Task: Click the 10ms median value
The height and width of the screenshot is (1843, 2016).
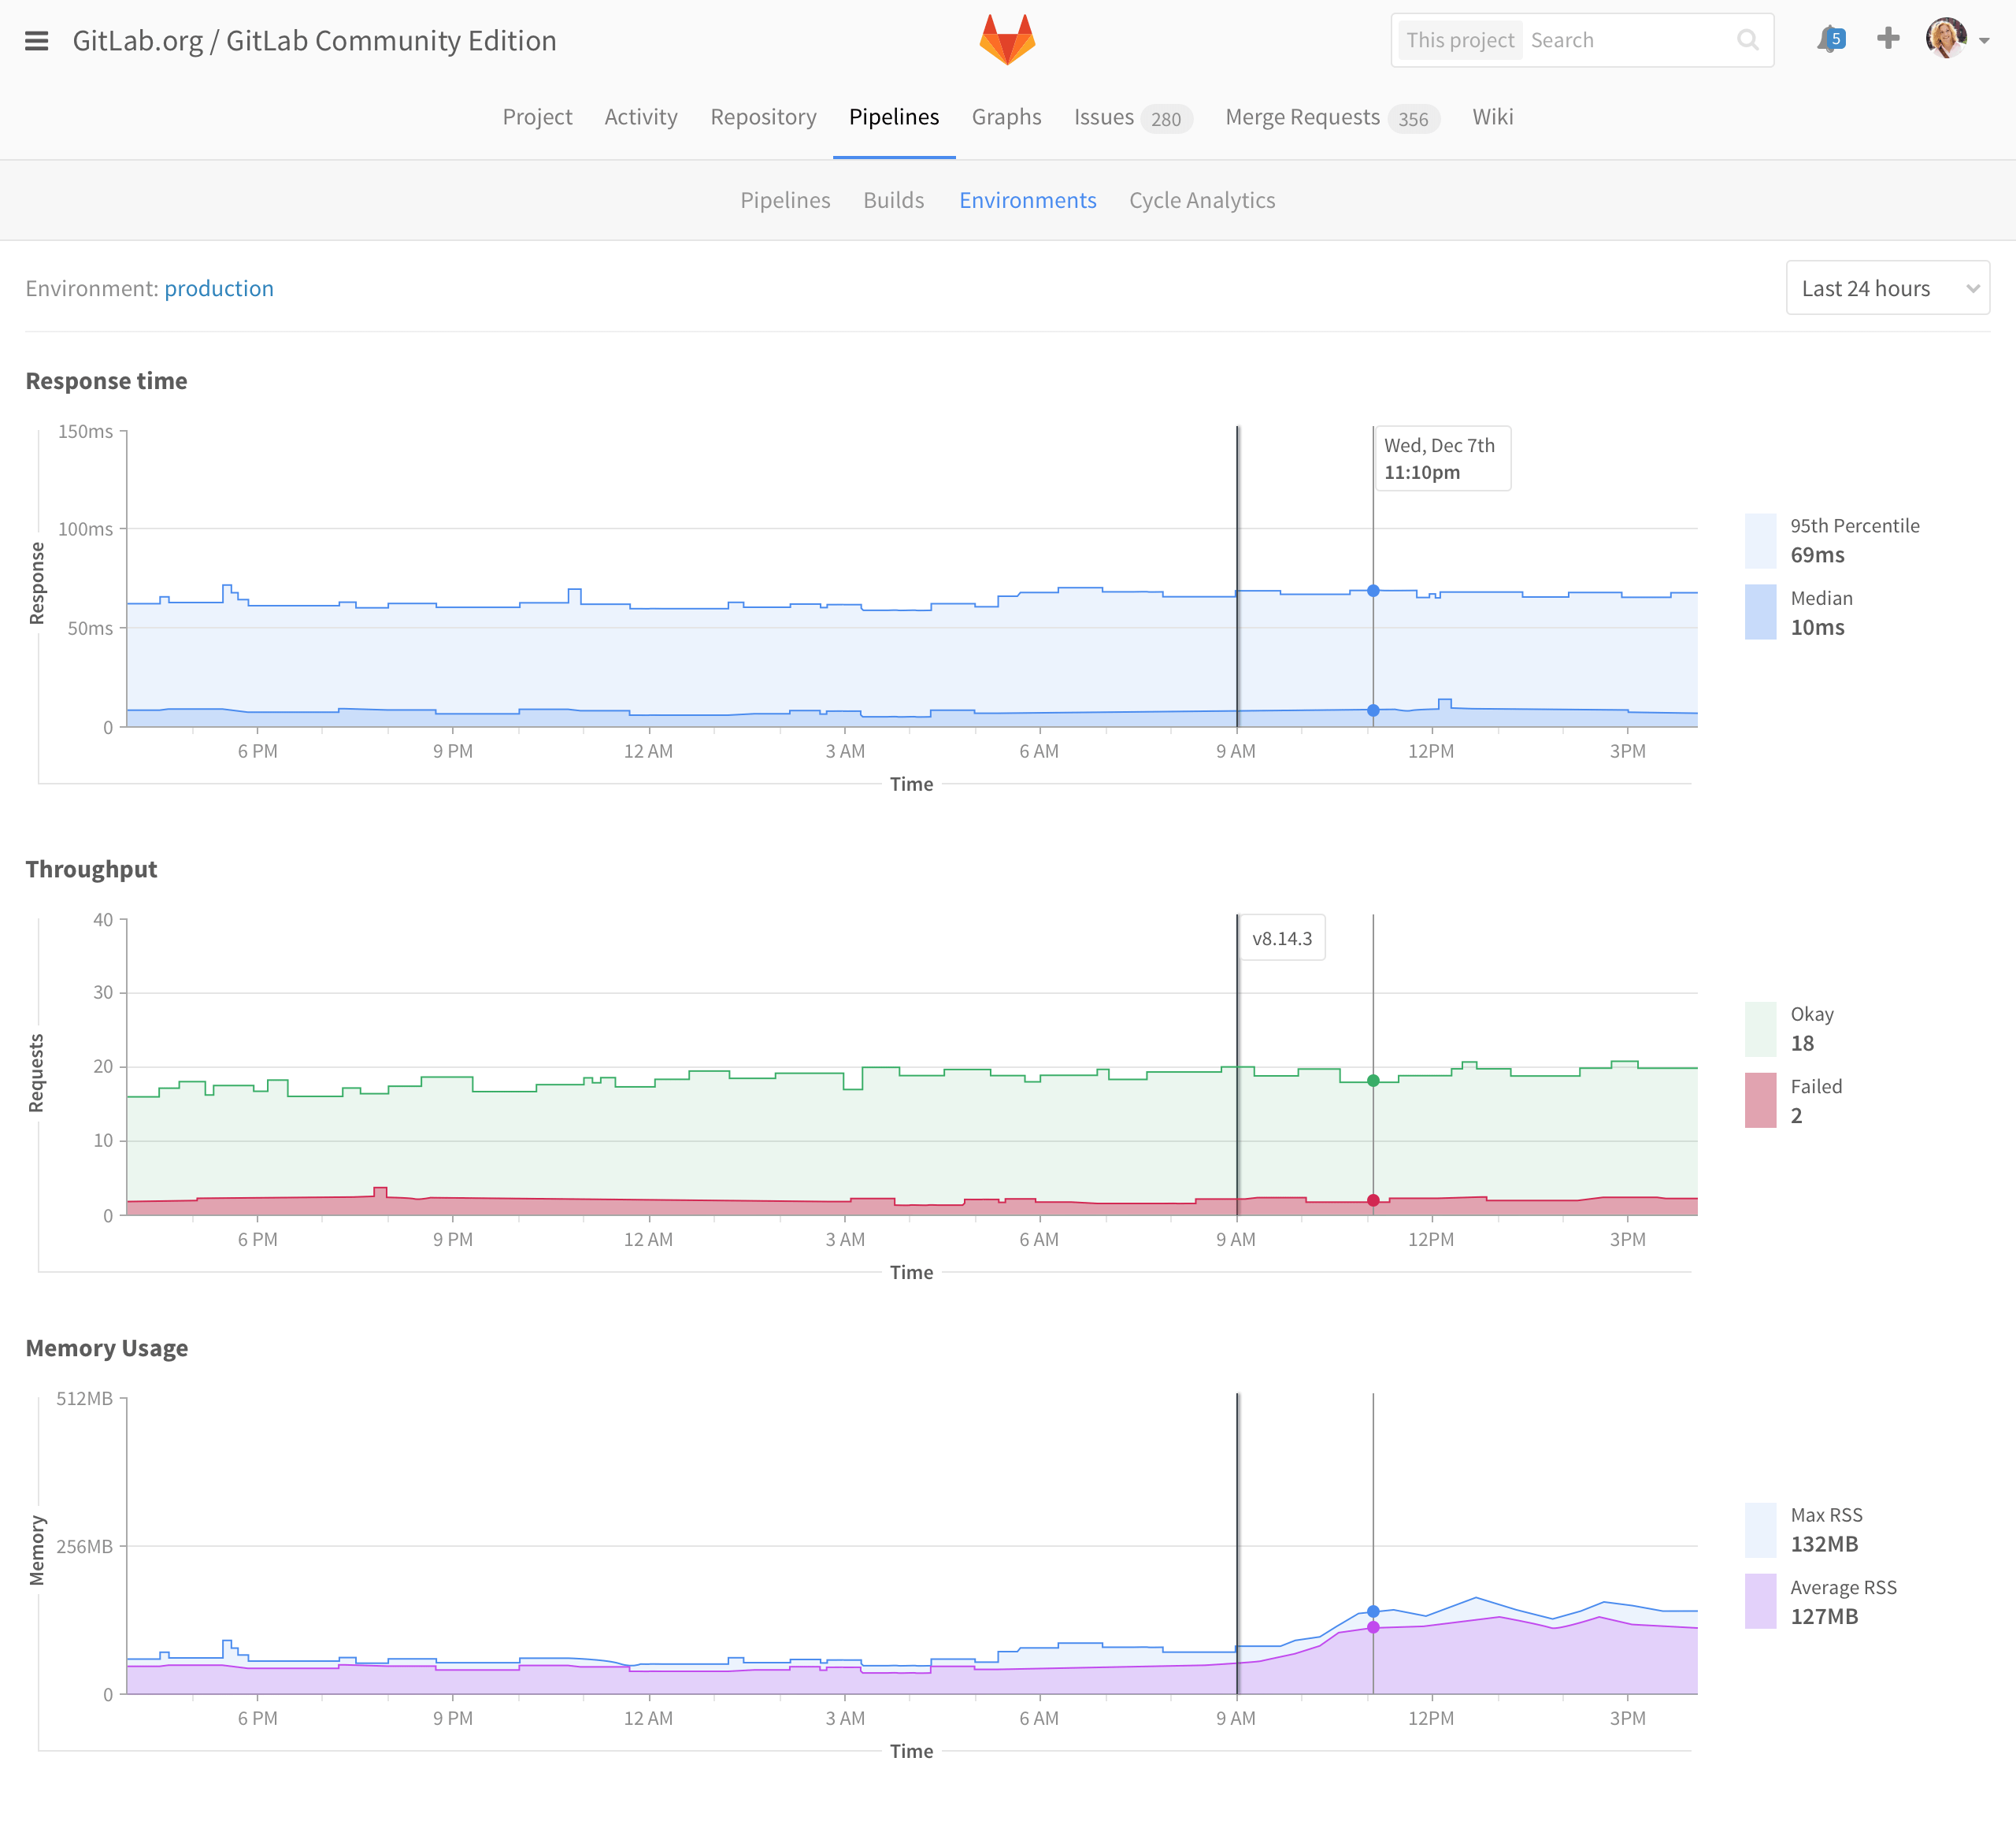Action: tap(1817, 627)
